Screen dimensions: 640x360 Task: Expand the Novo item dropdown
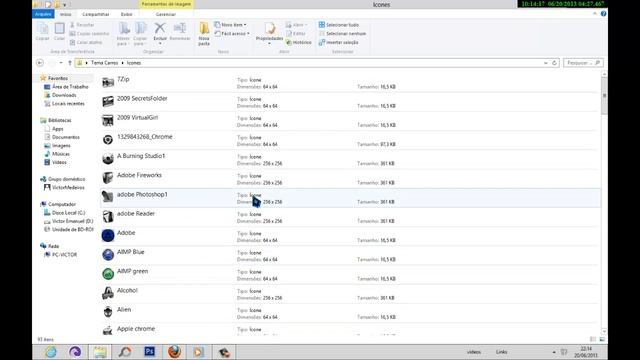pos(230,25)
